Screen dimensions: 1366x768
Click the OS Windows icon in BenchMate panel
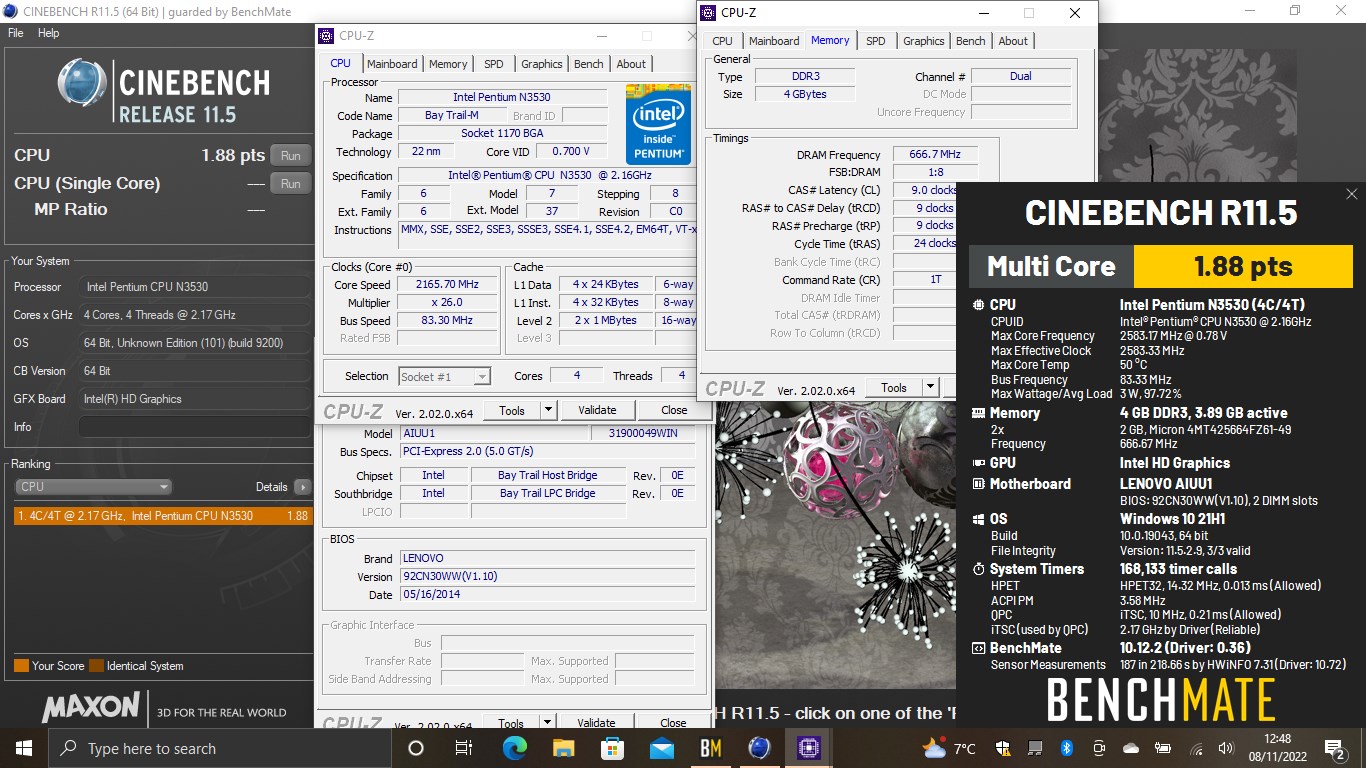(x=978, y=519)
